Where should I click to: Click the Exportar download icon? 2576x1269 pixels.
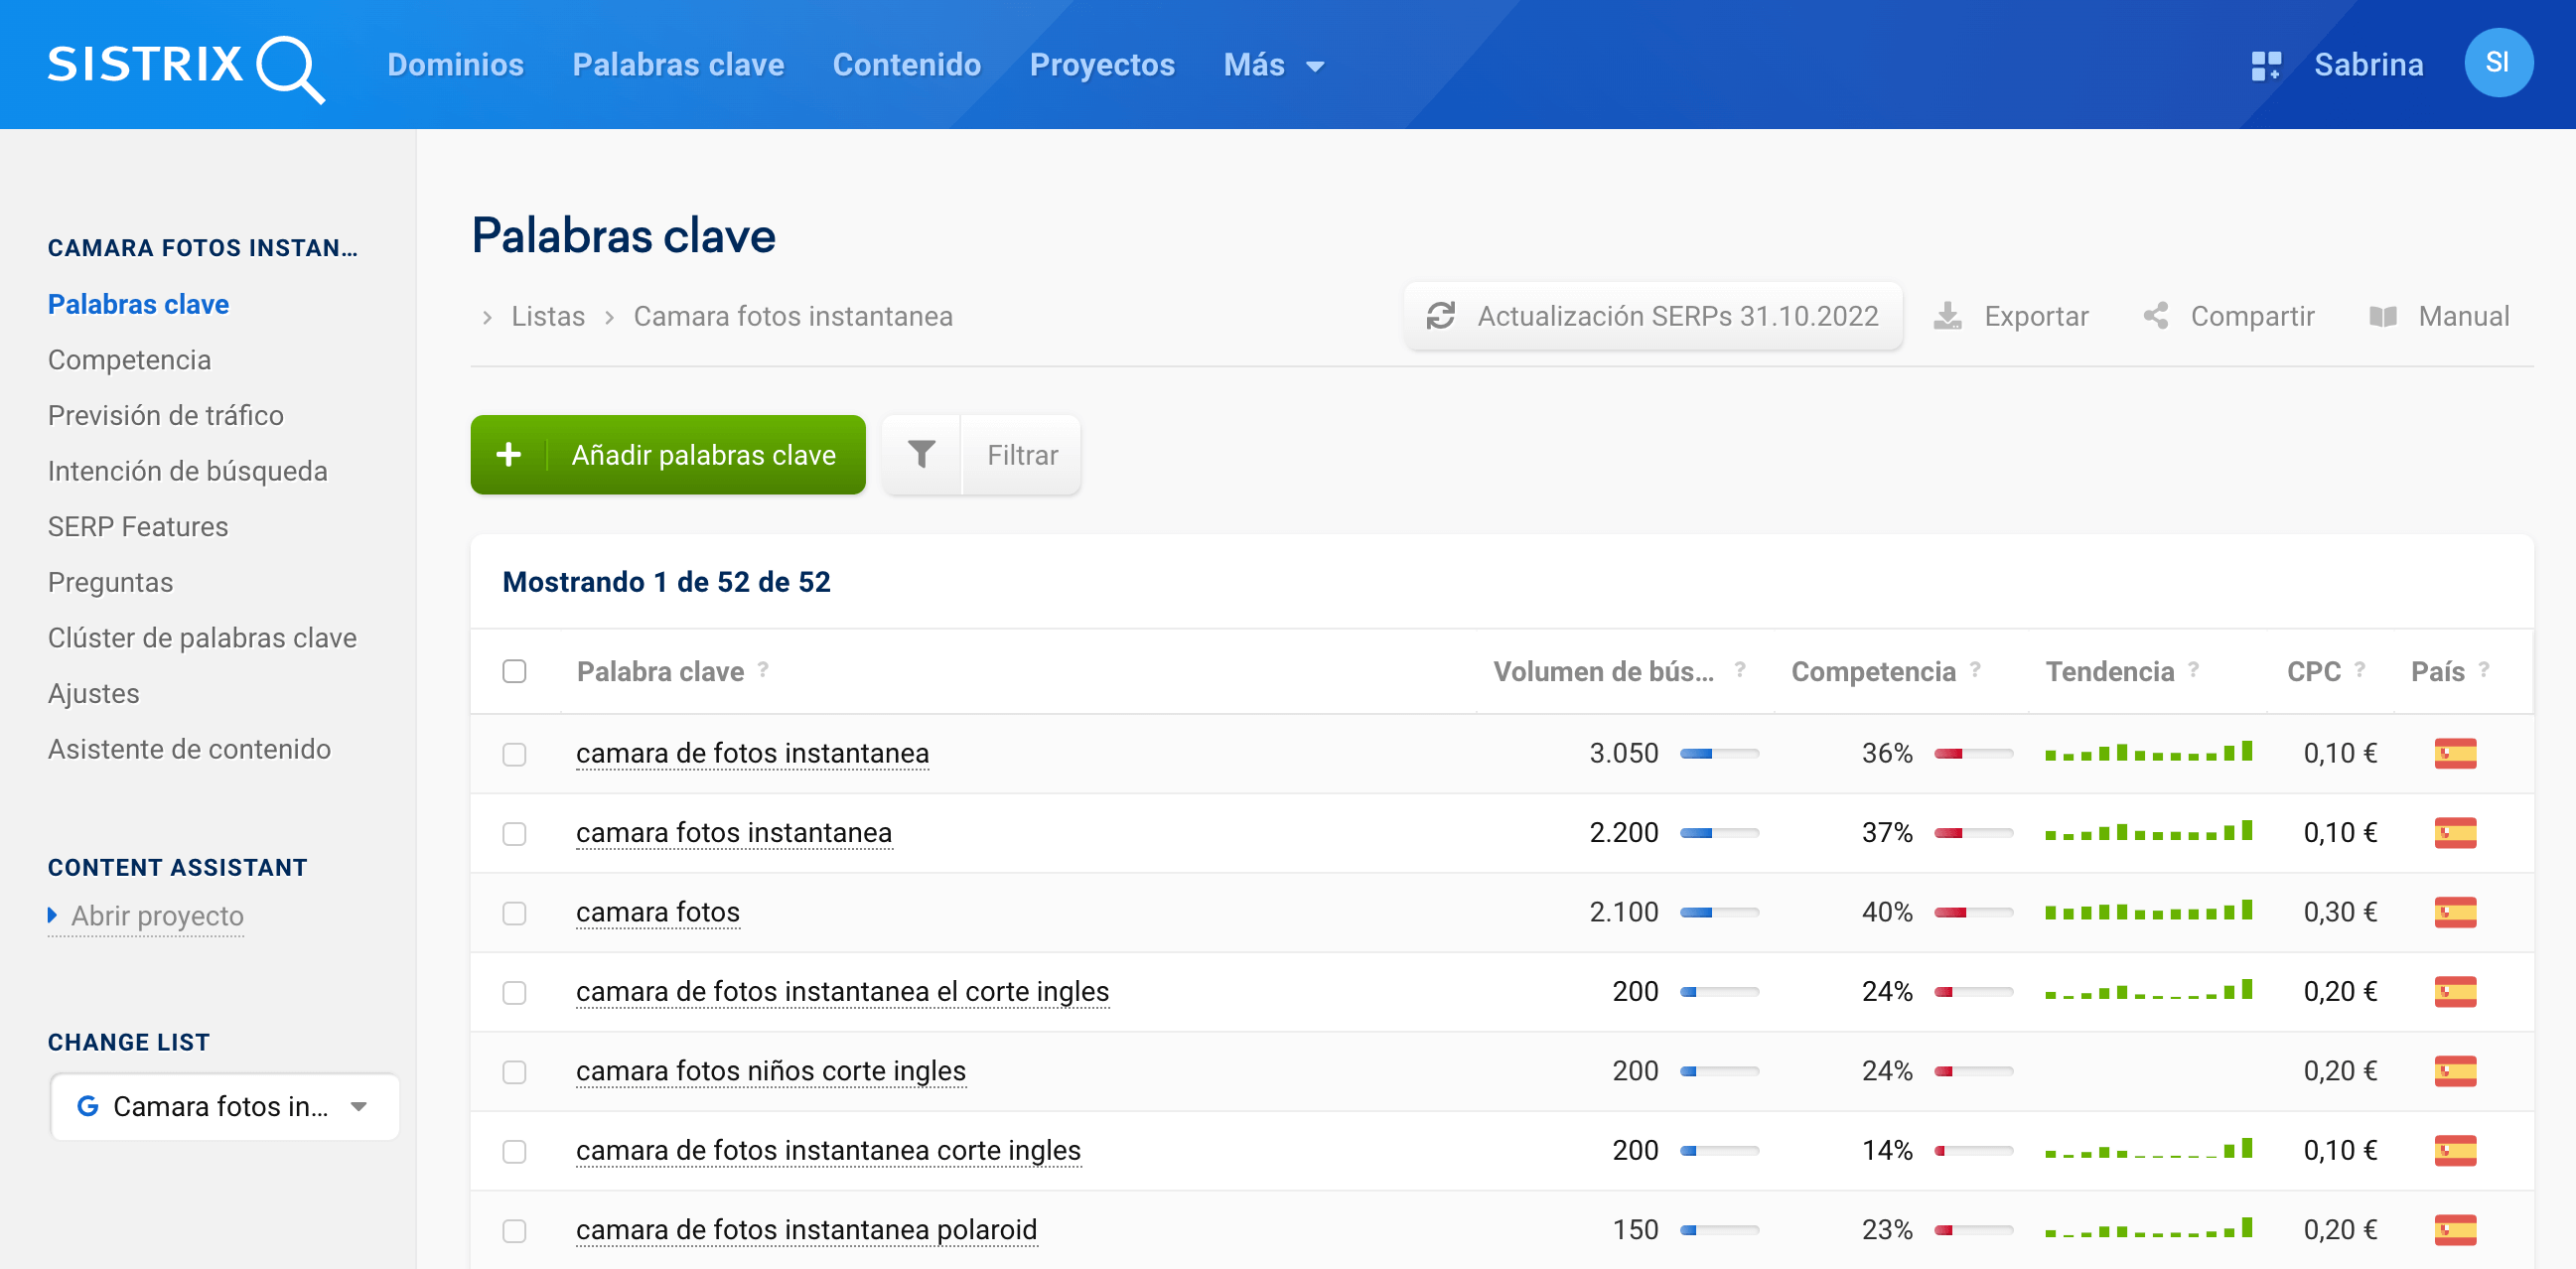tap(1947, 316)
